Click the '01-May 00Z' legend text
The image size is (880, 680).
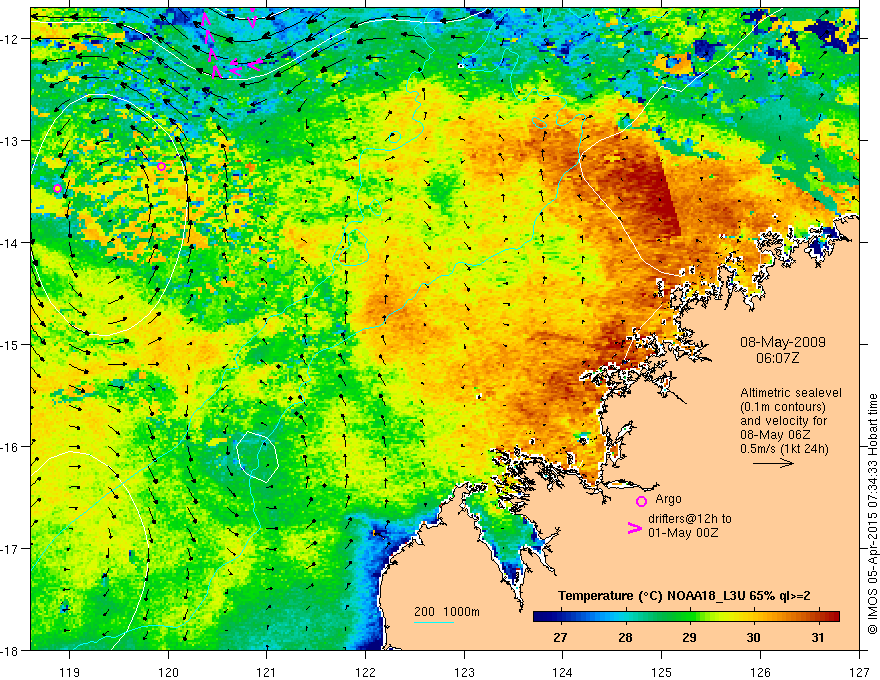[x=682, y=533]
